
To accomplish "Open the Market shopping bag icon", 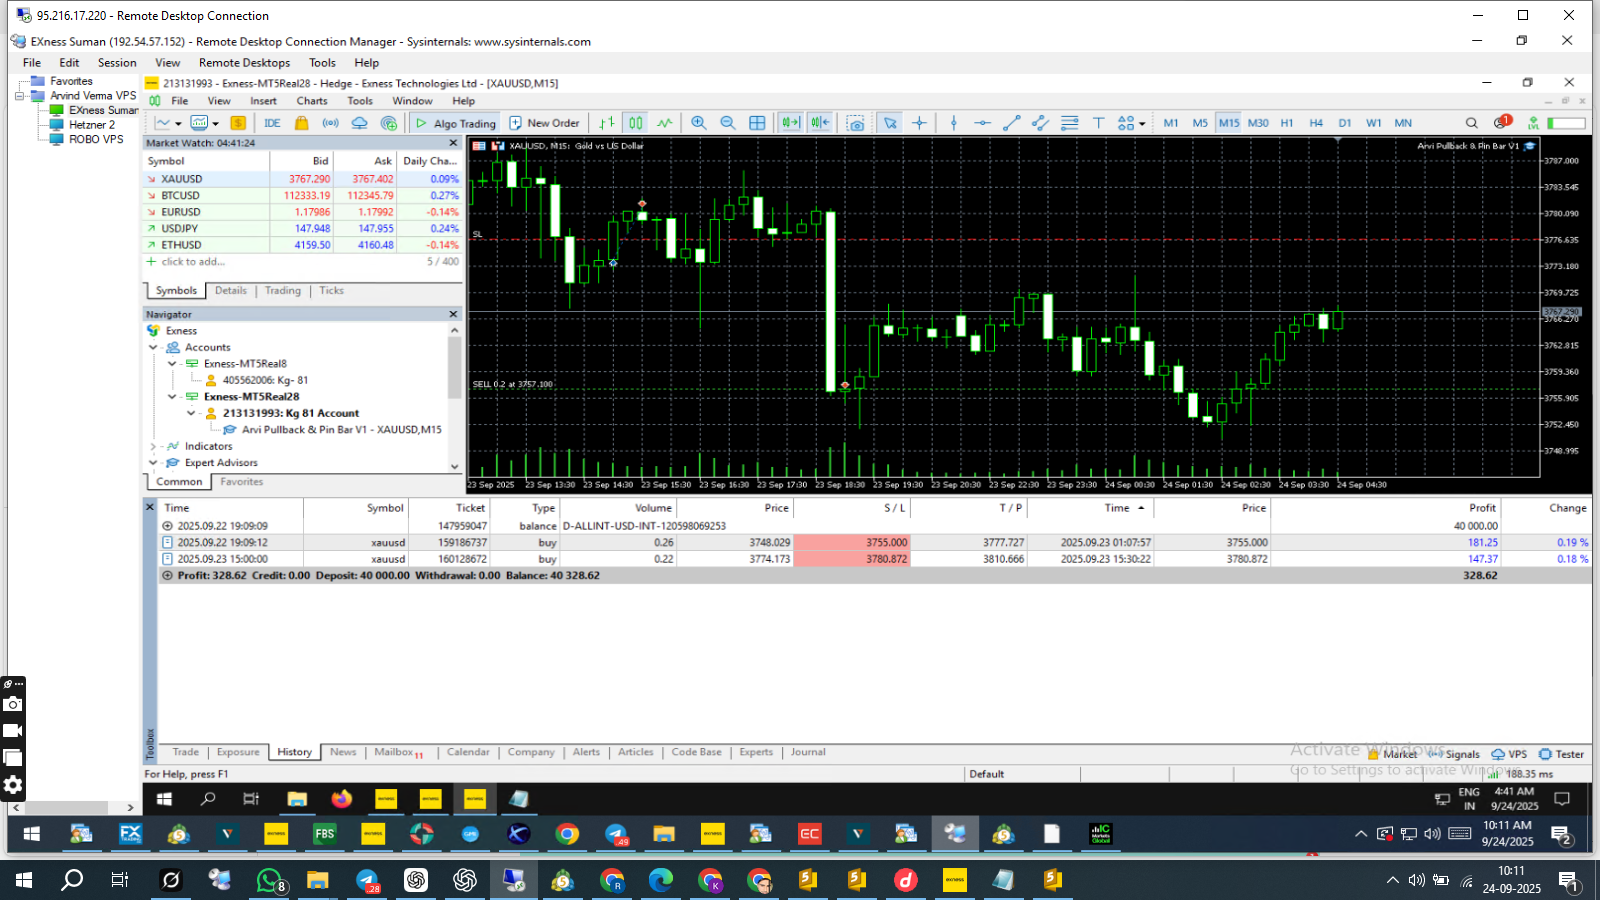I will click(x=301, y=123).
